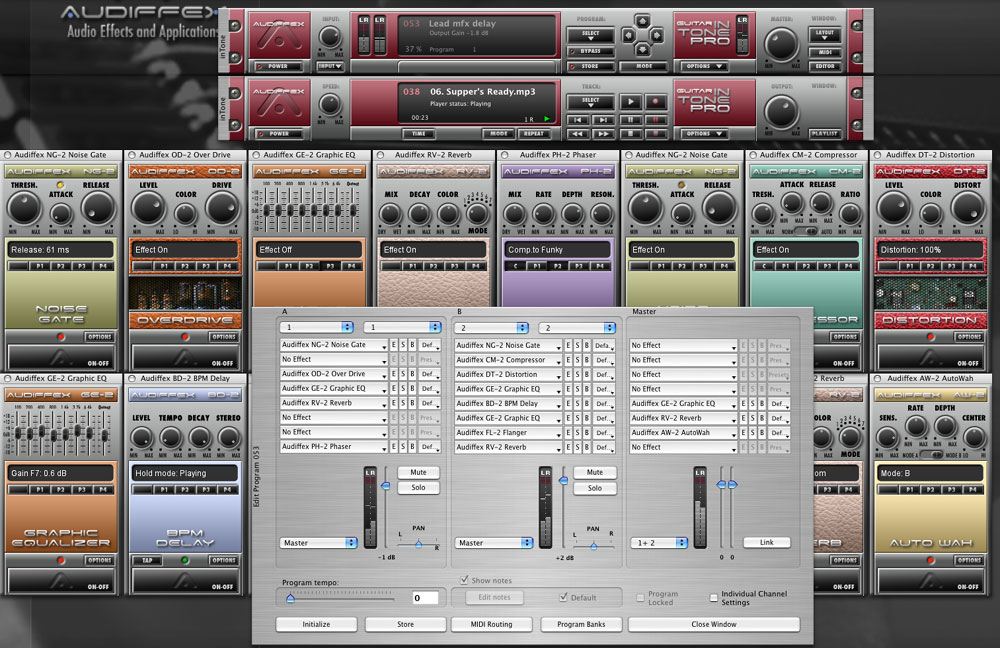
Task: Open the Options menu on the top rack
Action: 705,67
